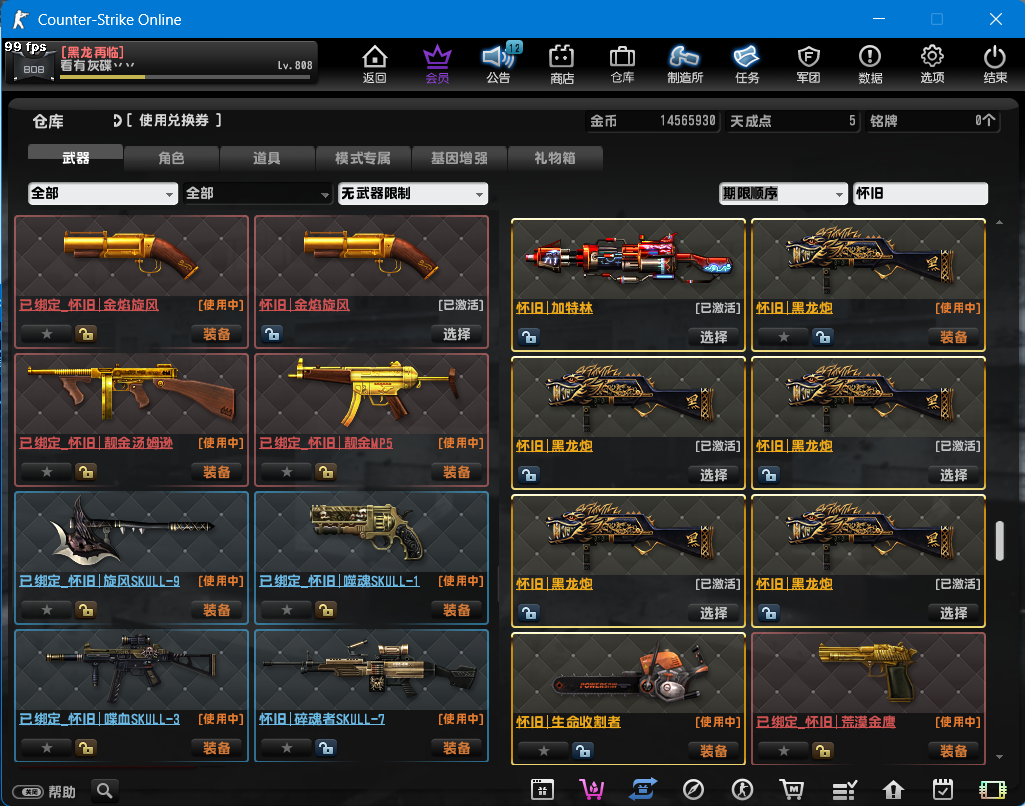Open the 公告 announcements speaker icon
Screen dimensions: 1025x806
499,64
